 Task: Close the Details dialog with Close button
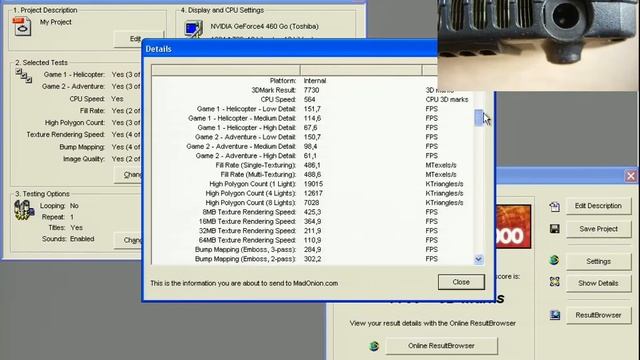tap(461, 282)
